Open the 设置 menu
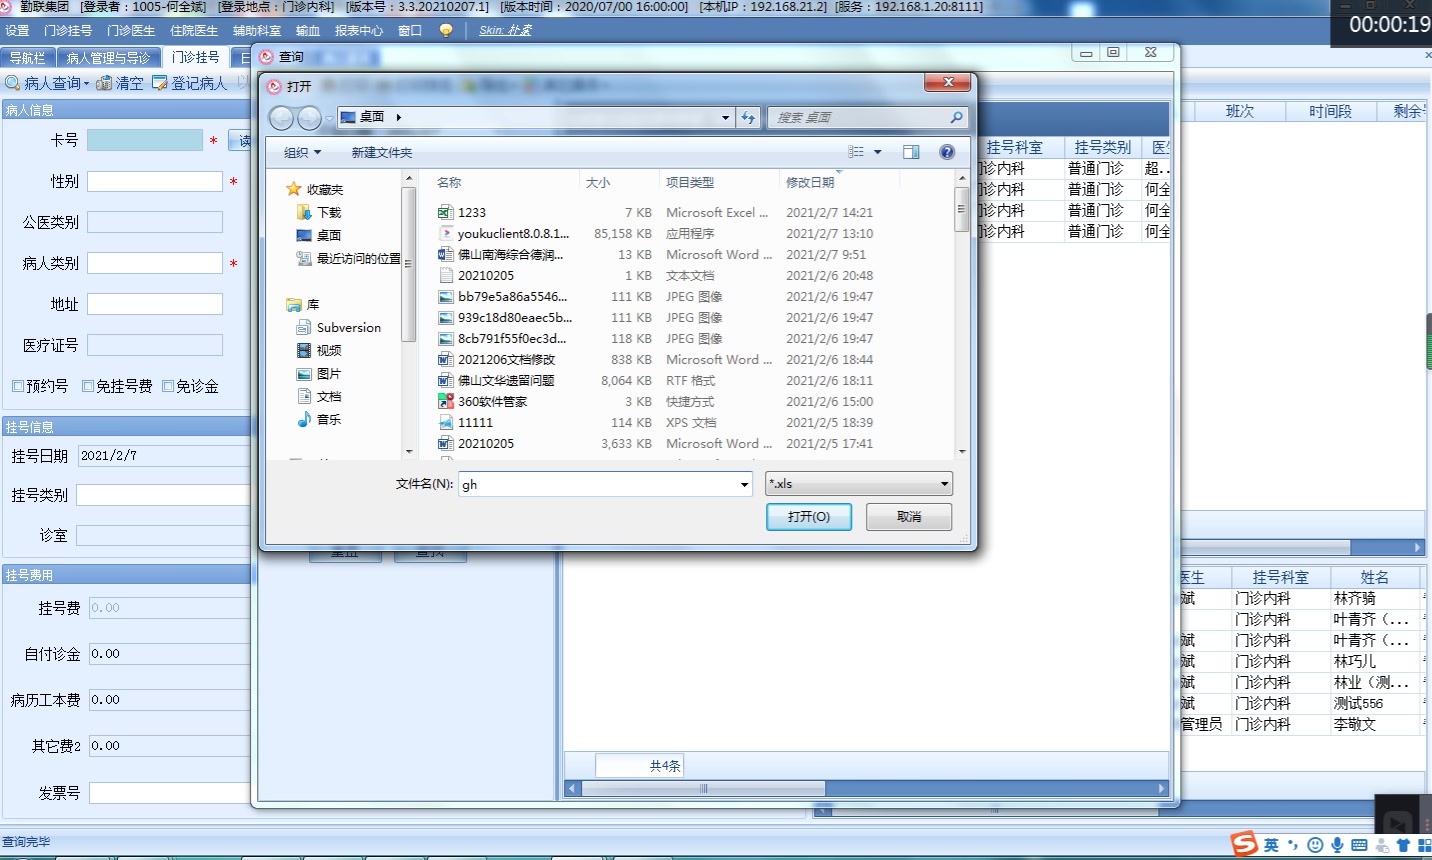The image size is (1432, 860). click(x=18, y=30)
